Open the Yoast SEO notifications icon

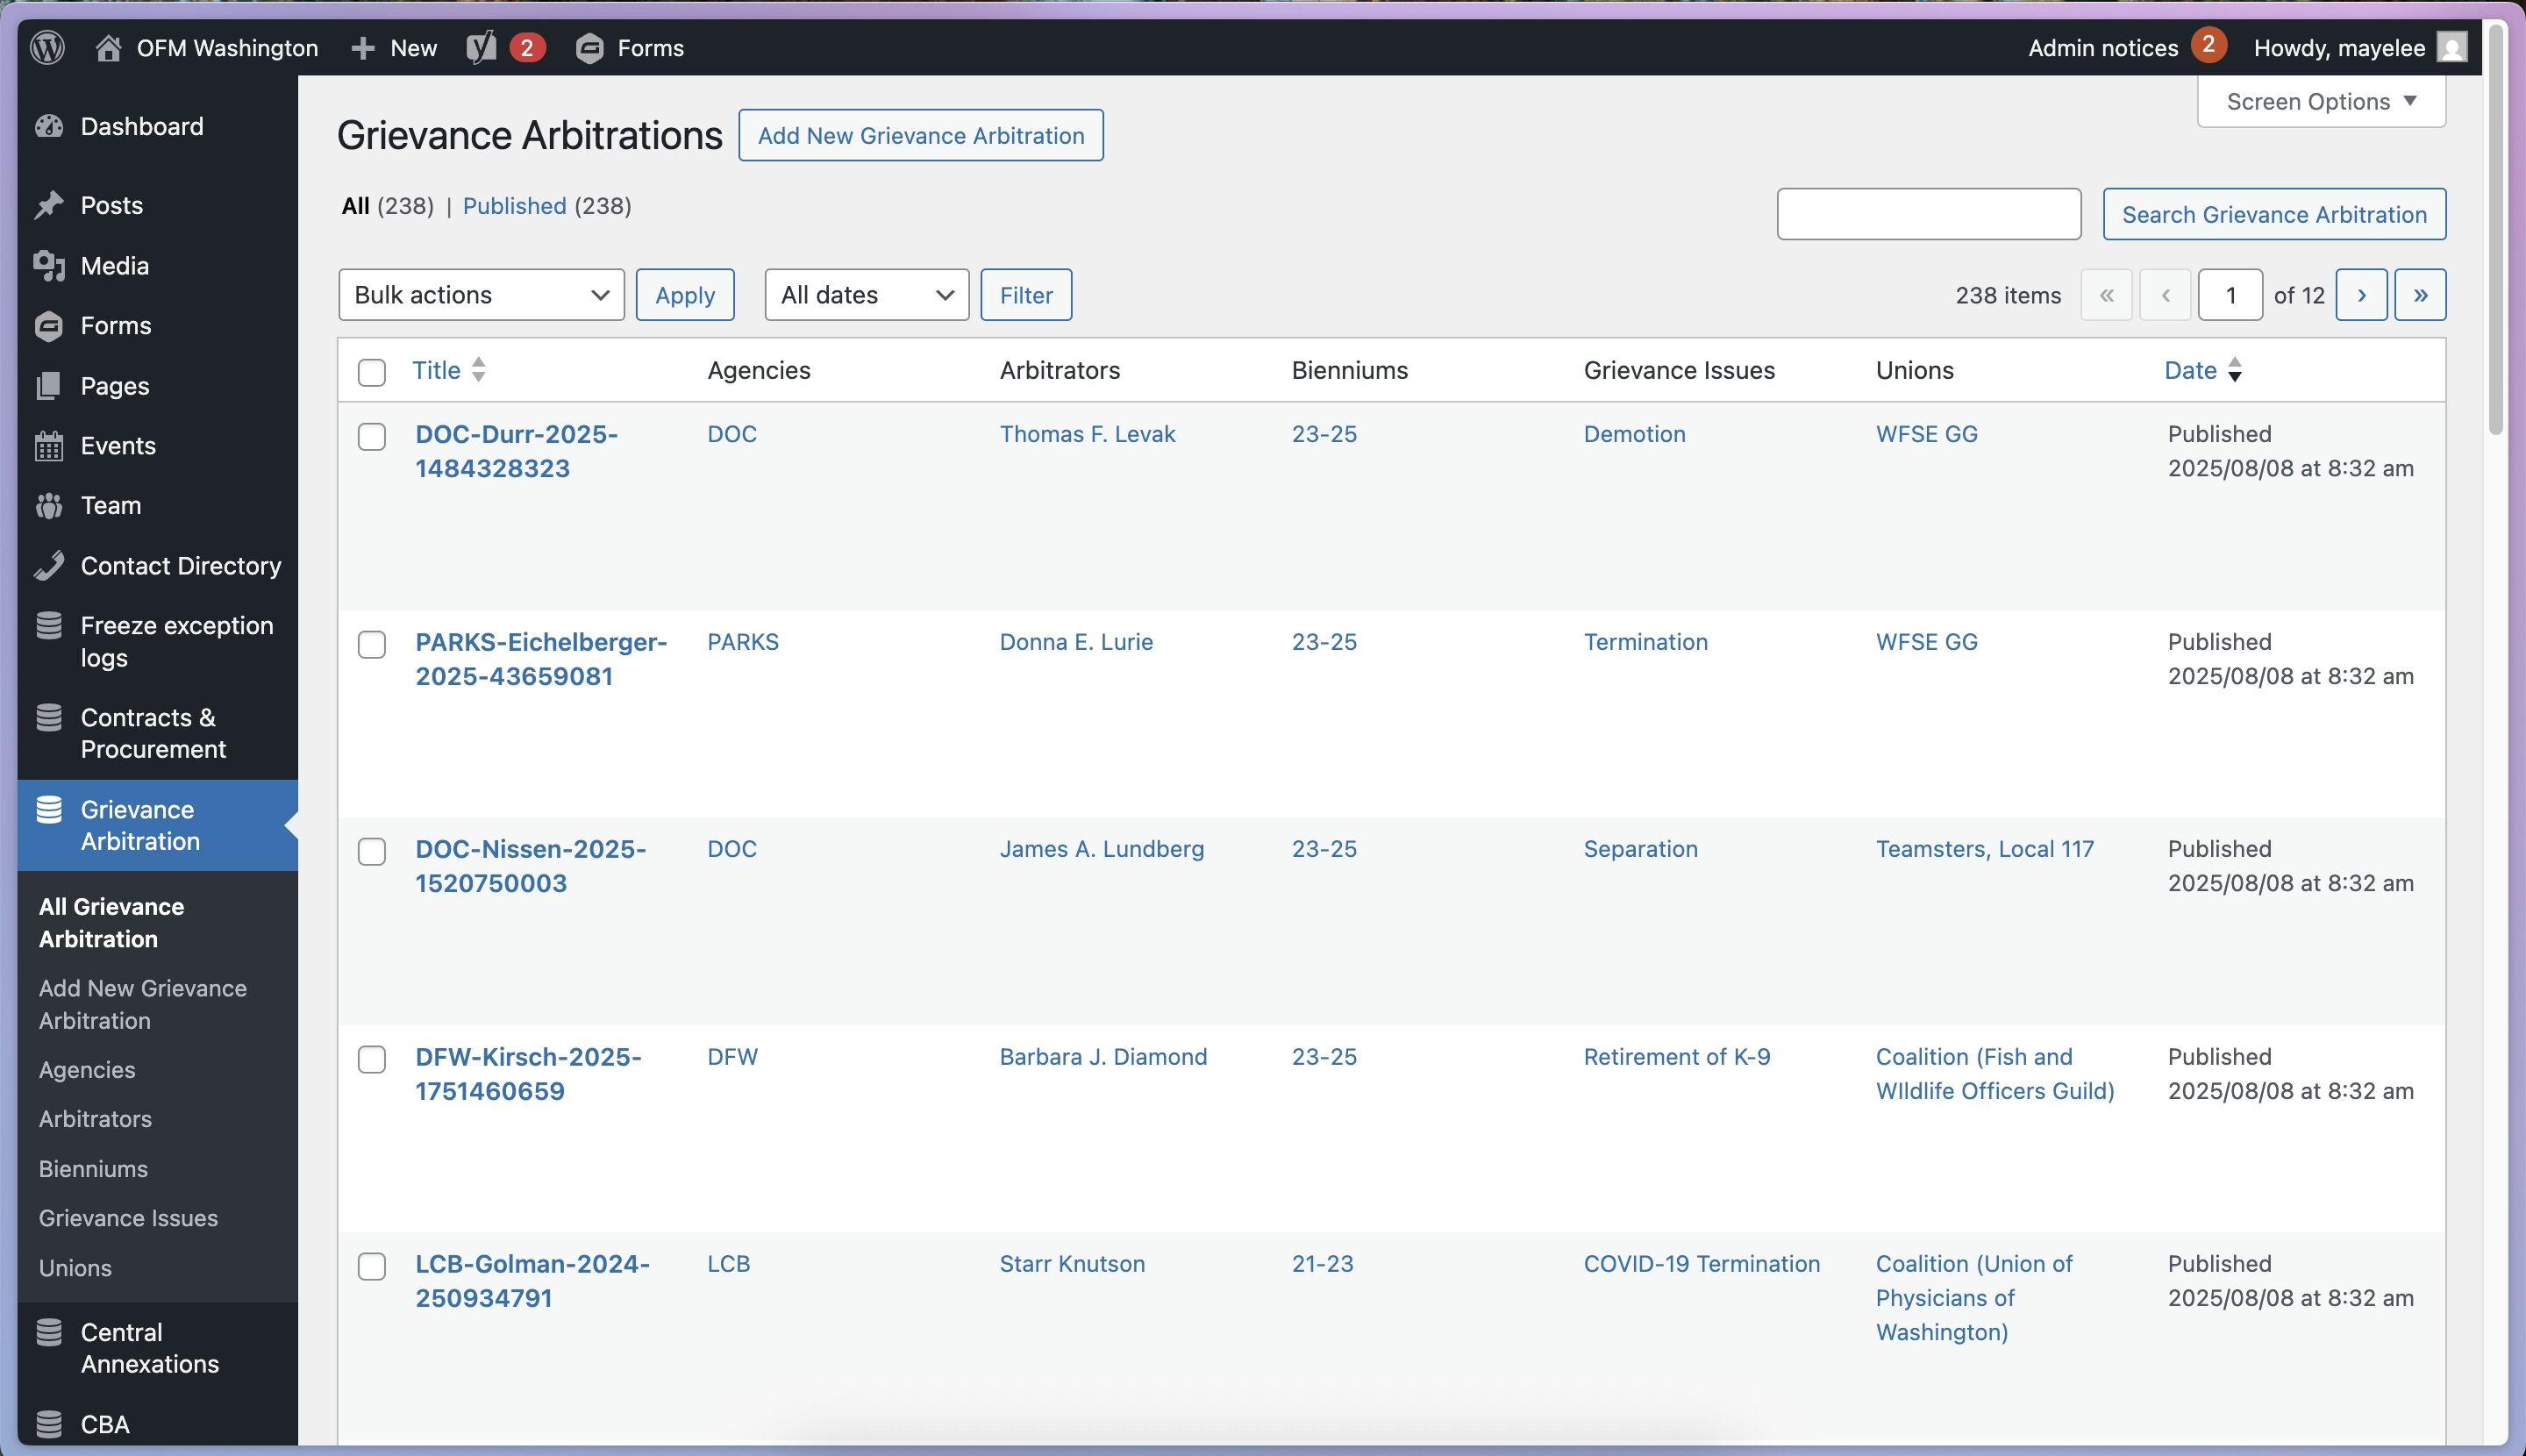(x=482, y=47)
